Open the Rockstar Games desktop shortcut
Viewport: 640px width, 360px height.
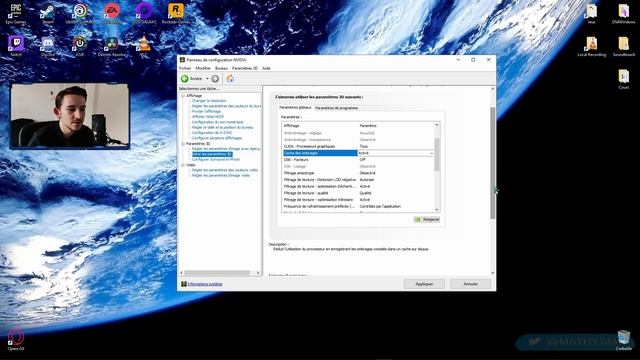[176, 13]
